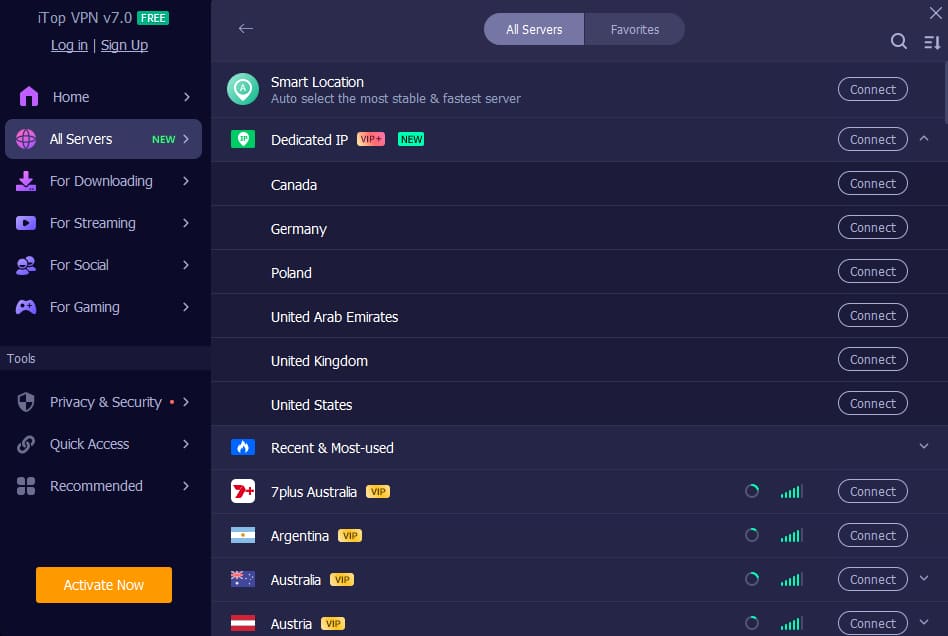The height and width of the screenshot is (636, 948).
Task: Refresh ping for 7plus Australia server
Action: tap(752, 491)
